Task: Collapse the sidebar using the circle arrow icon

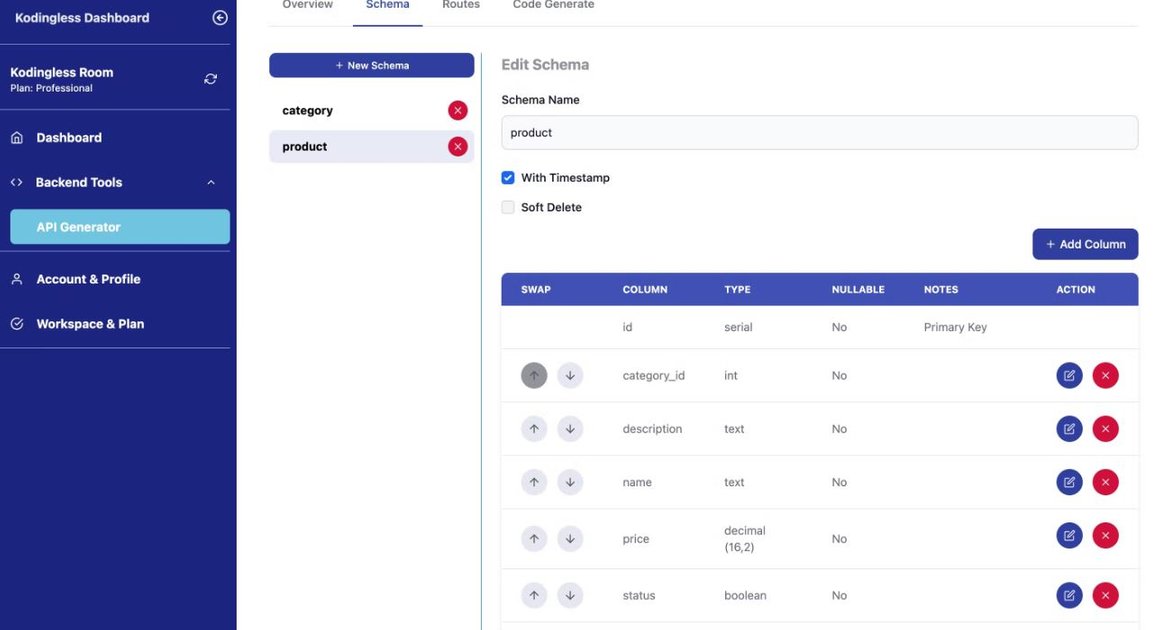Action: [x=219, y=16]
